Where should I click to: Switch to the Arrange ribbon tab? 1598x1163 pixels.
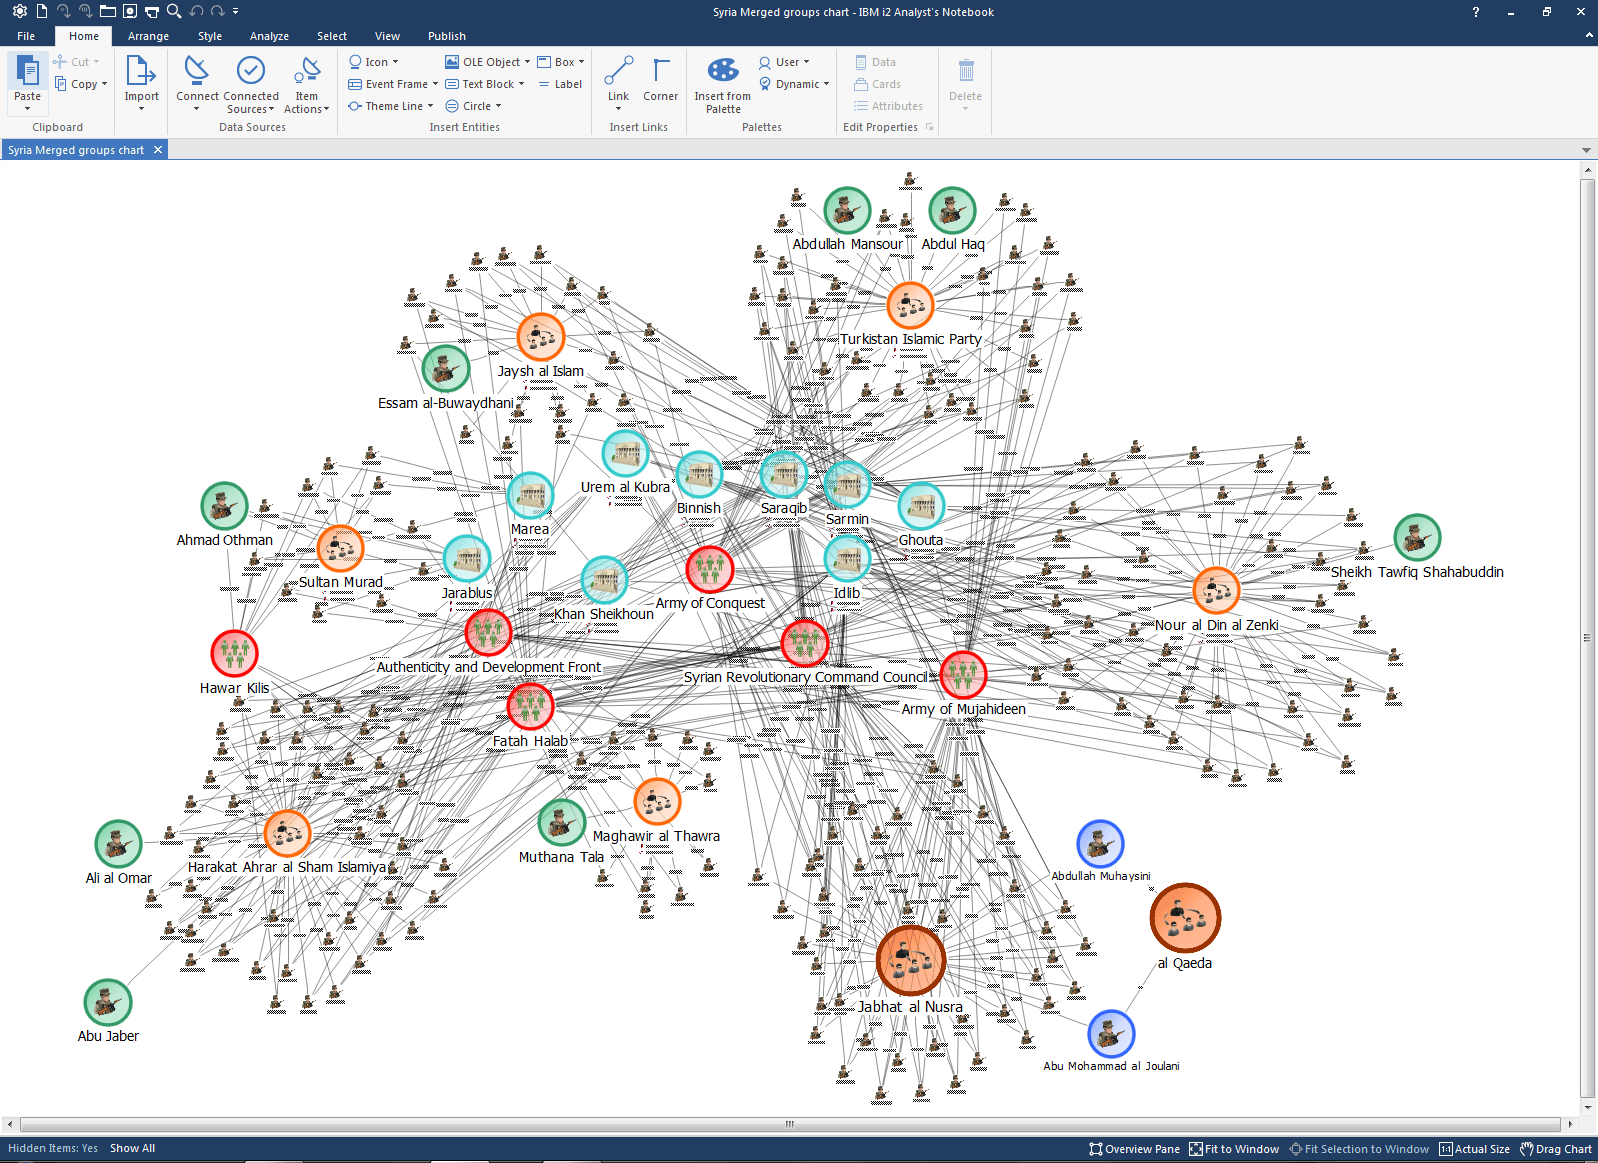148,36
